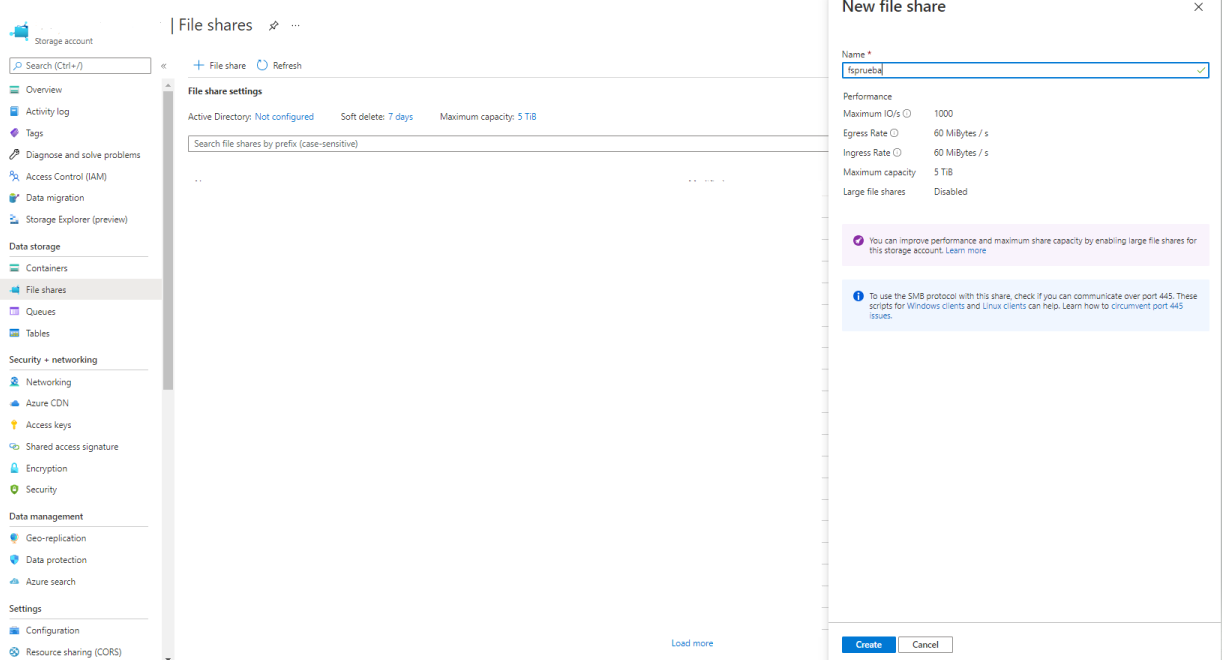Select Geo-replication in Data management

pos(56,538)
